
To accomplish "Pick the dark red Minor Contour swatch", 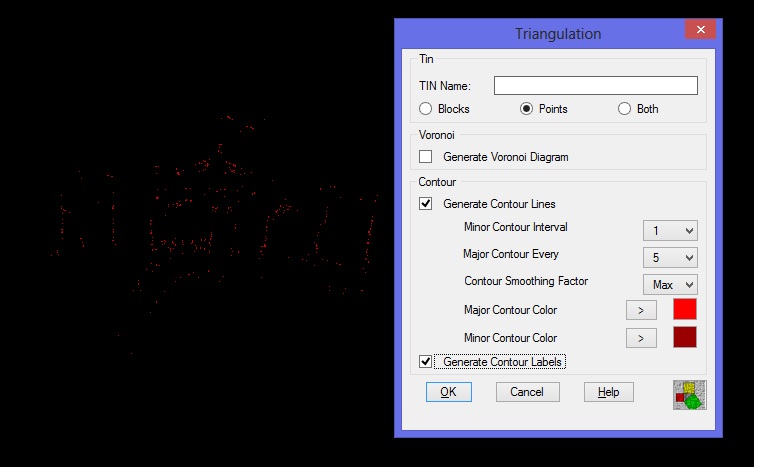I will pyautogui.click(x=685, y=337).
